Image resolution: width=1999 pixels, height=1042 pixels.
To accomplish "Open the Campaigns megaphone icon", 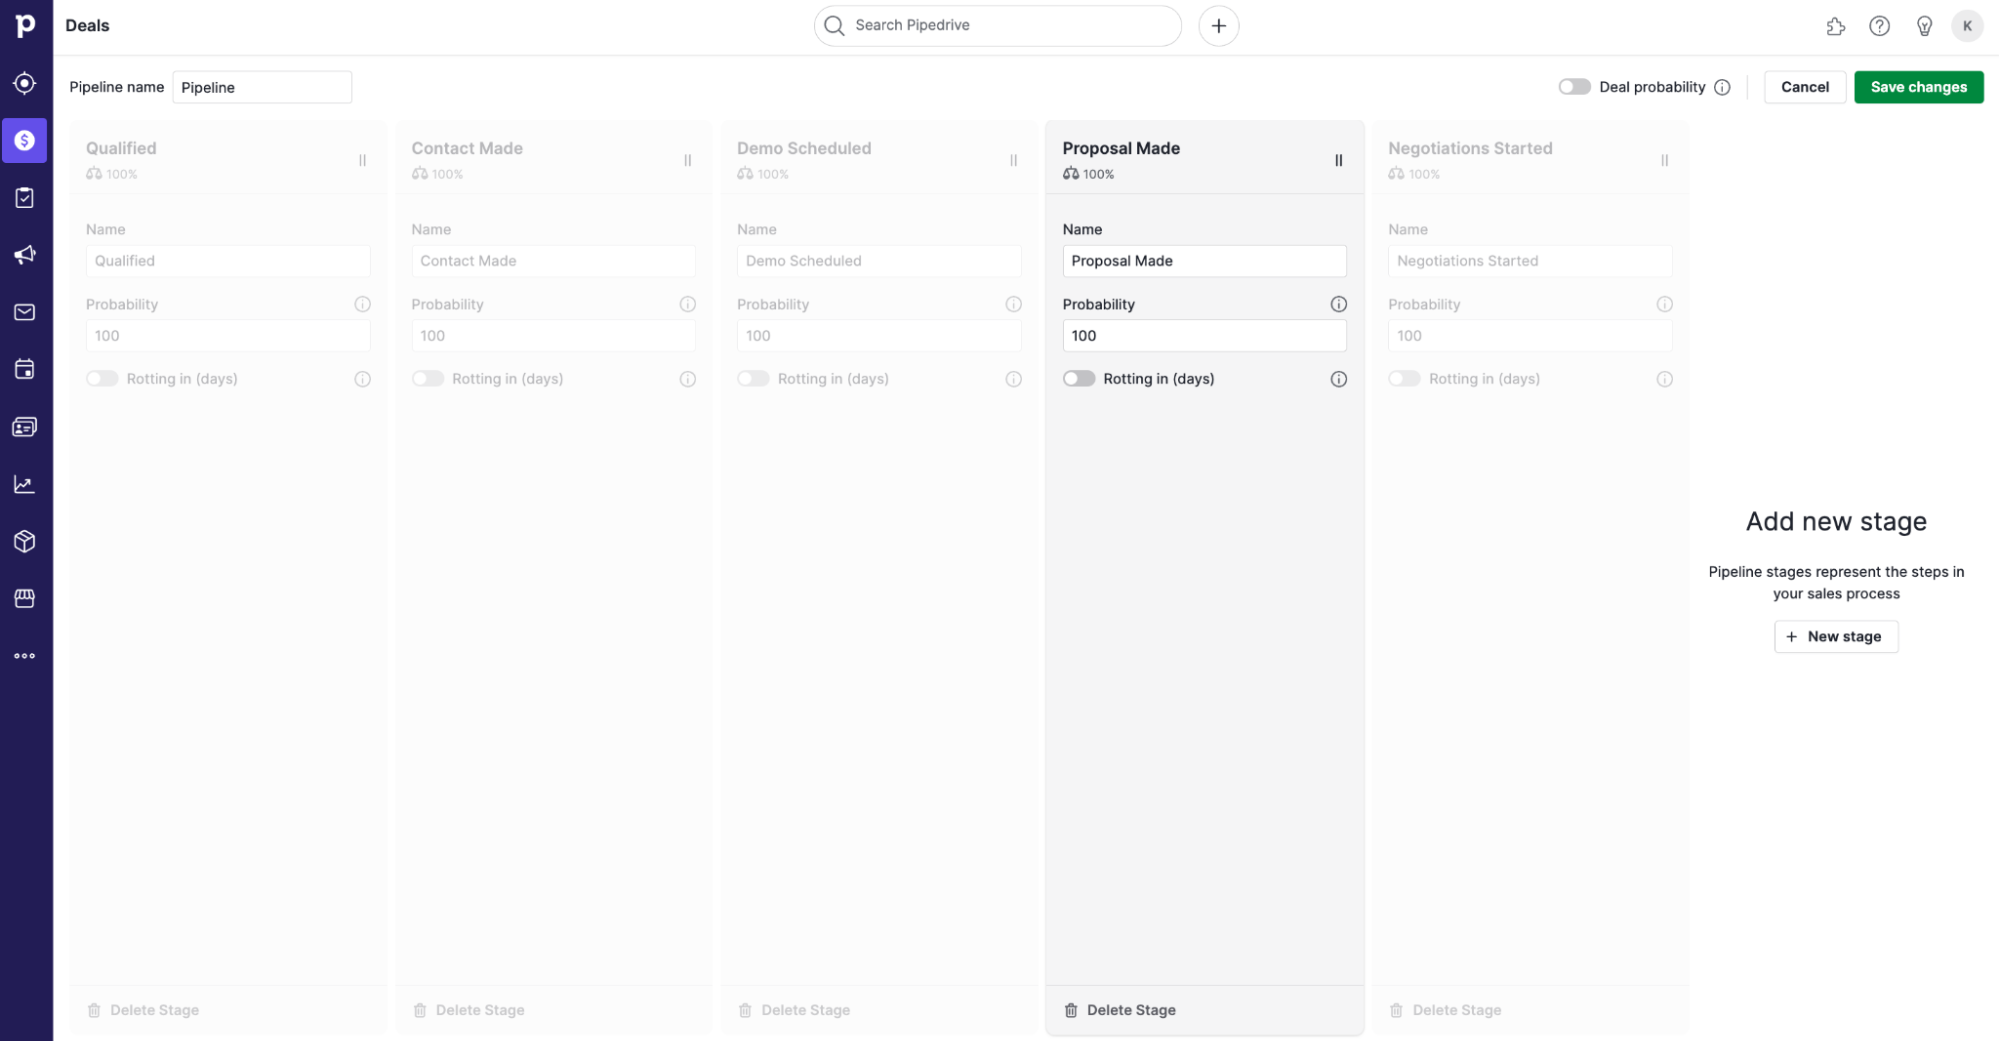I will point(25,254).
